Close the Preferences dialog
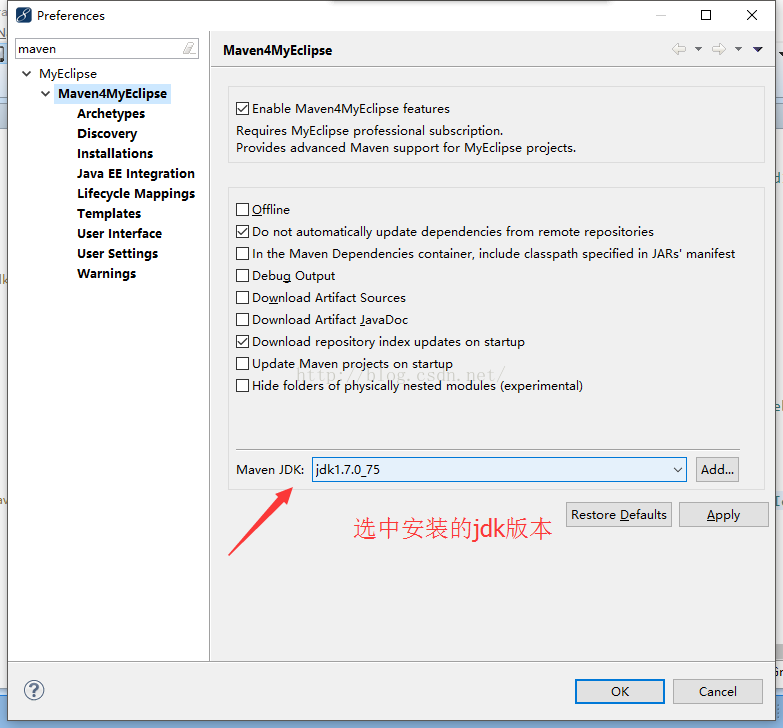783x728 pixels. [x=752, y=15]
